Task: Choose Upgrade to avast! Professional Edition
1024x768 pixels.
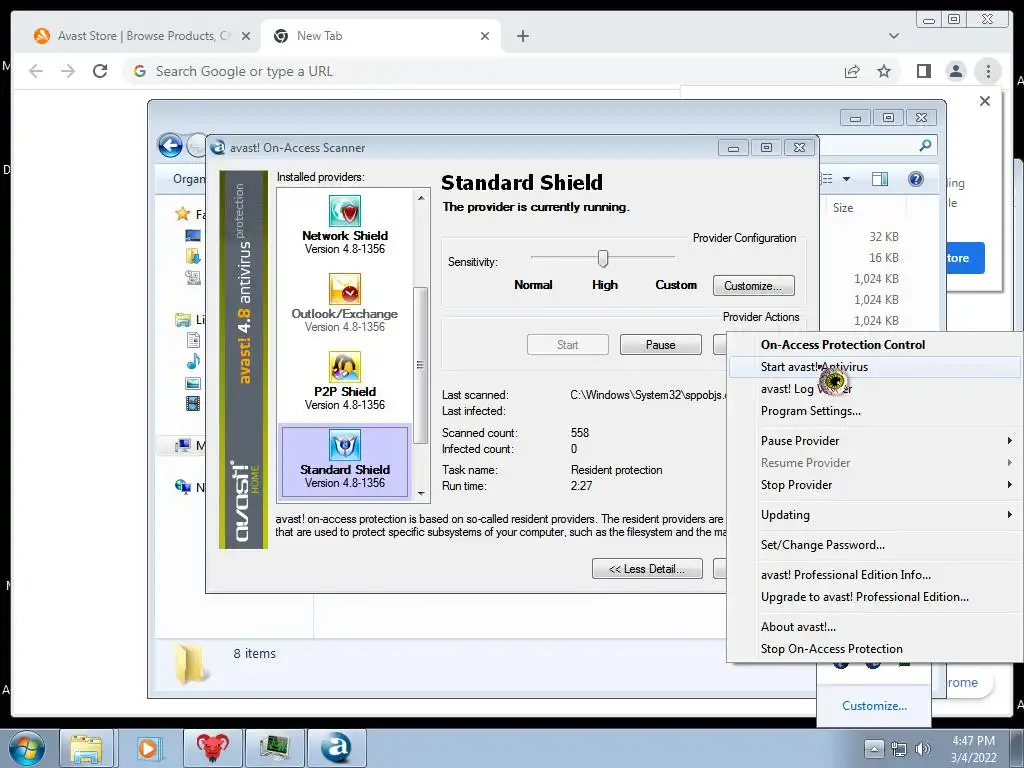Action: click(874, 597)
